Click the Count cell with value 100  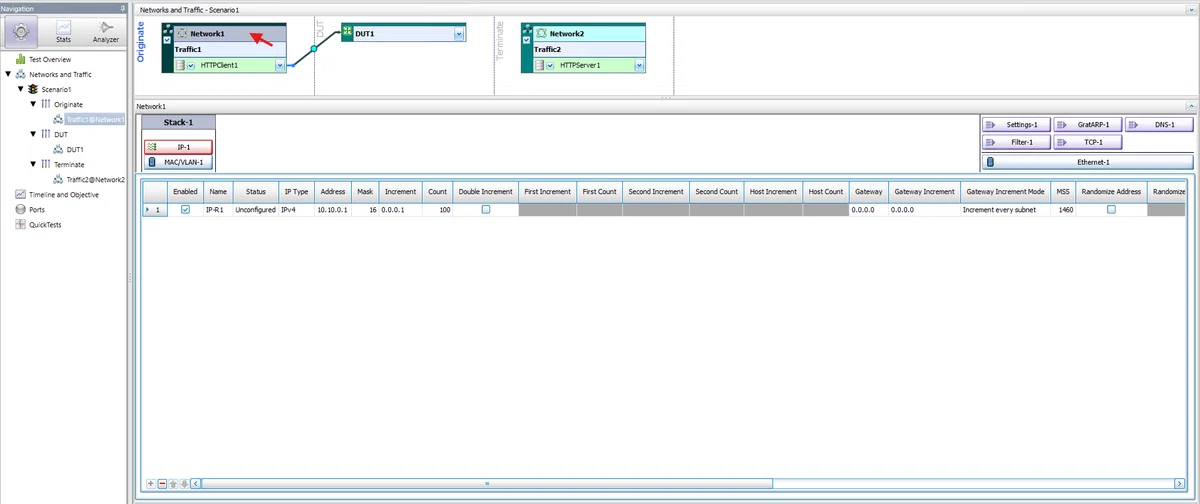(436, 210)
